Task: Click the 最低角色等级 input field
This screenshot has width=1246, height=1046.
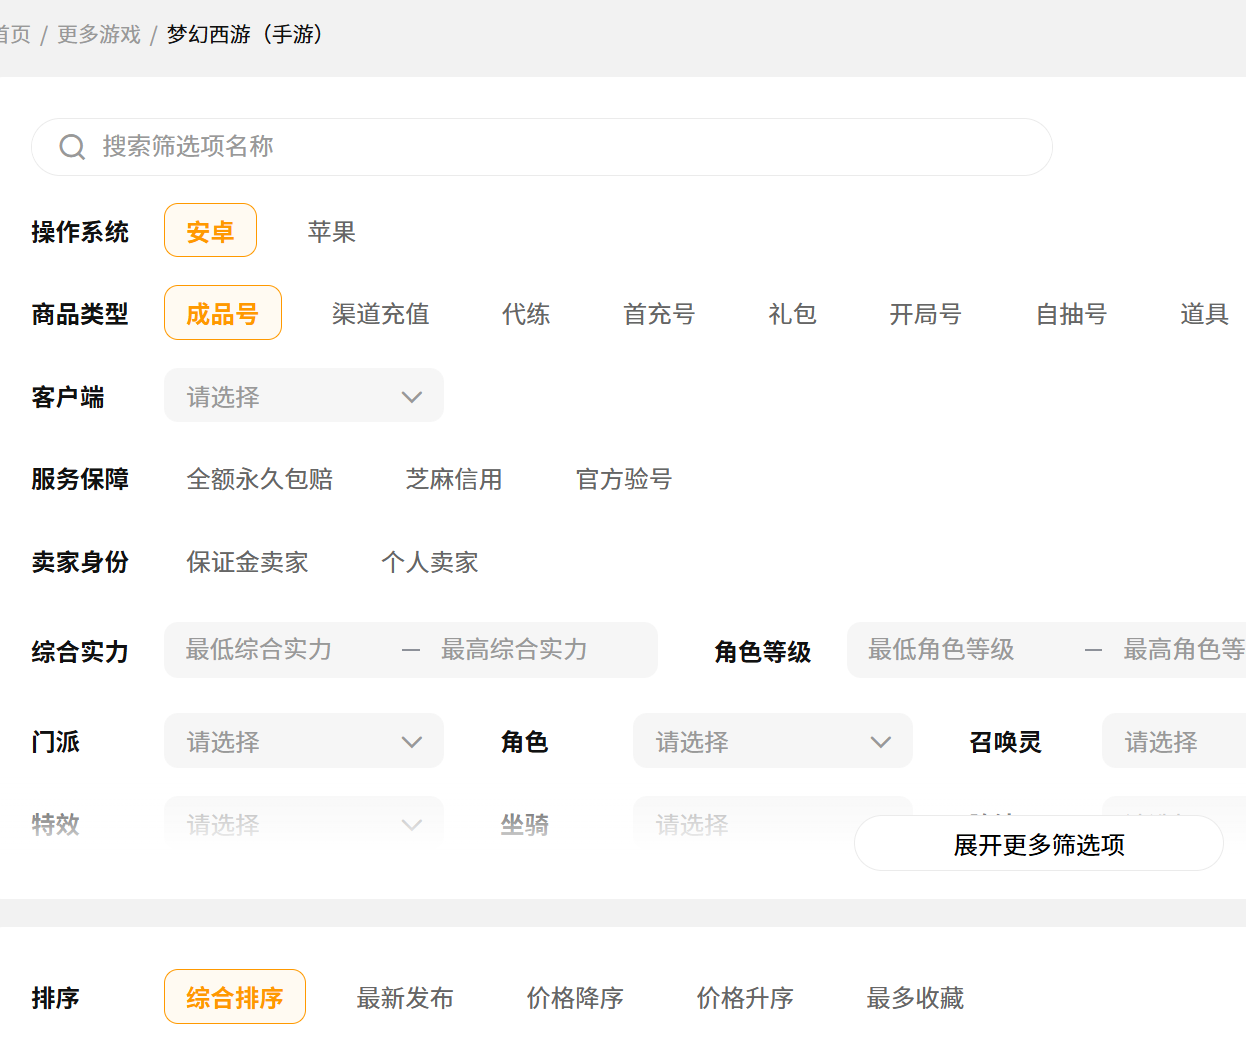Action: pos(960,650)
